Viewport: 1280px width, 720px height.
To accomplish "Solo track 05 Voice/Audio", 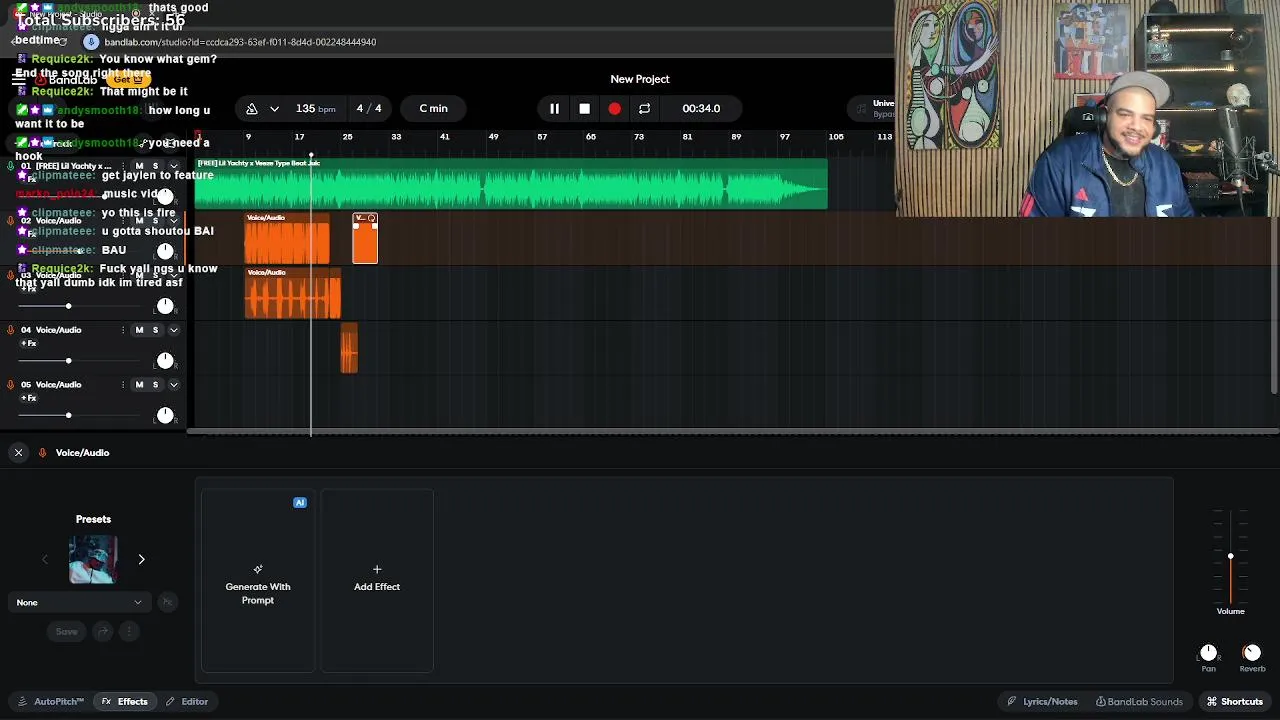I will click(155, 385).
